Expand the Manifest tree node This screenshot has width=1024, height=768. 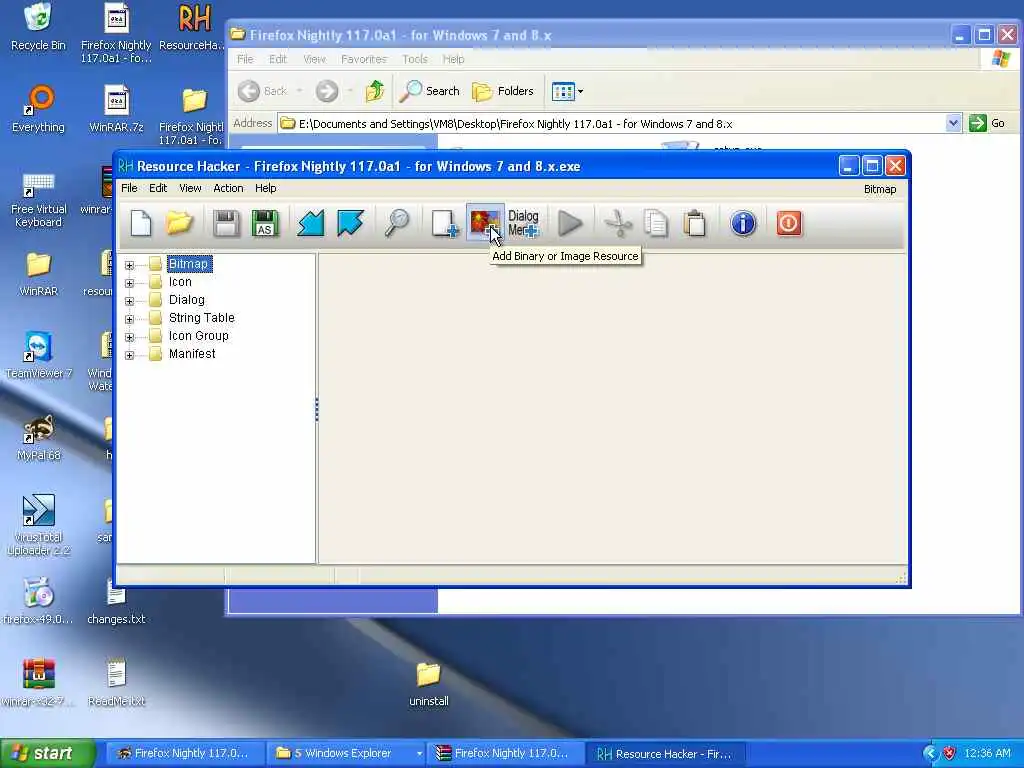pyautogui.click(x=129, y=355)
